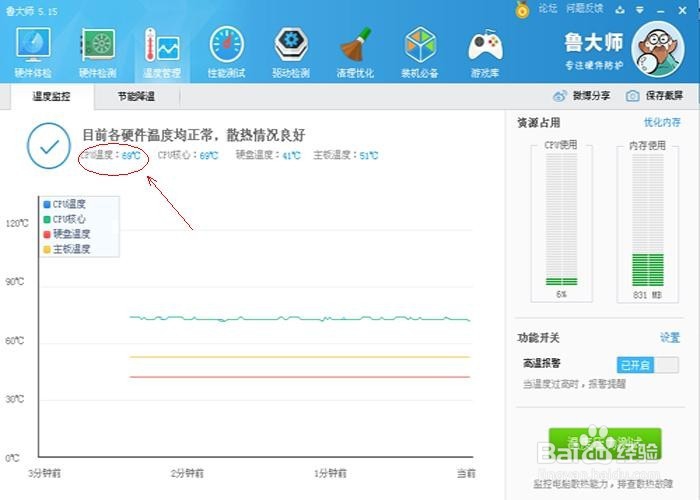Screen dimensions: 700x500
Task: Click the 内存使用 memory usage bar meter
Action: pos(648,222)
